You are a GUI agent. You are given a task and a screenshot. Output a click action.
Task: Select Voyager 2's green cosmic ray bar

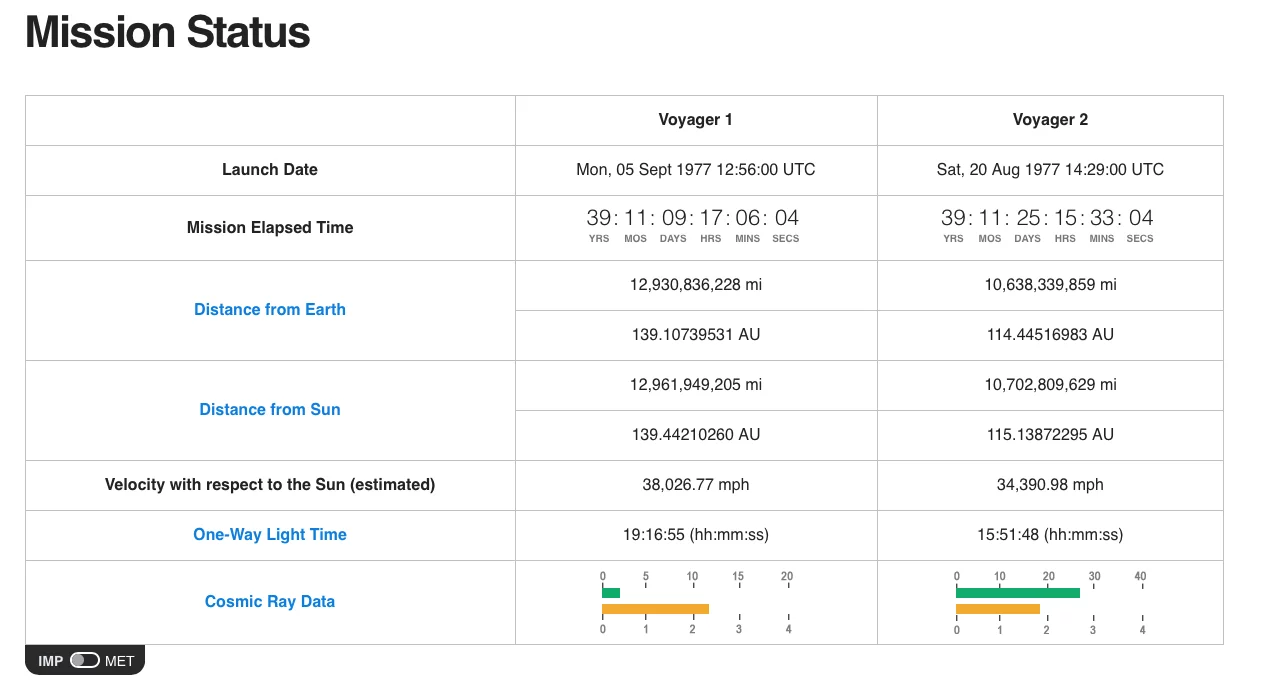tap(1018, 593)
